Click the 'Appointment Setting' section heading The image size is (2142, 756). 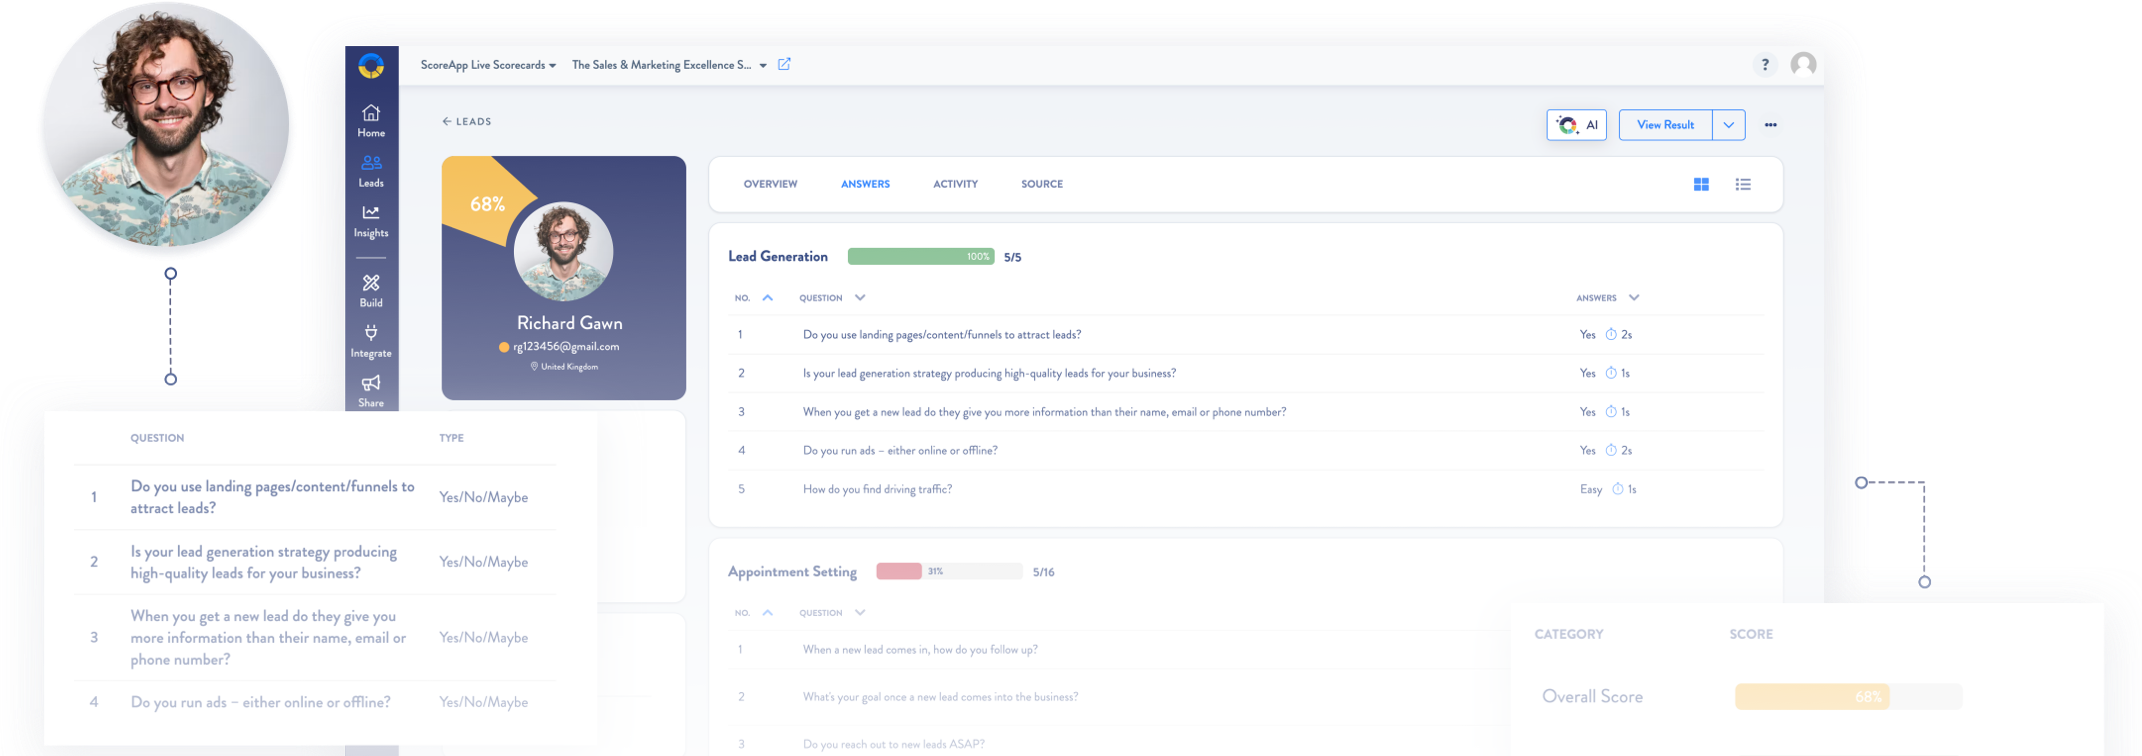792,572
